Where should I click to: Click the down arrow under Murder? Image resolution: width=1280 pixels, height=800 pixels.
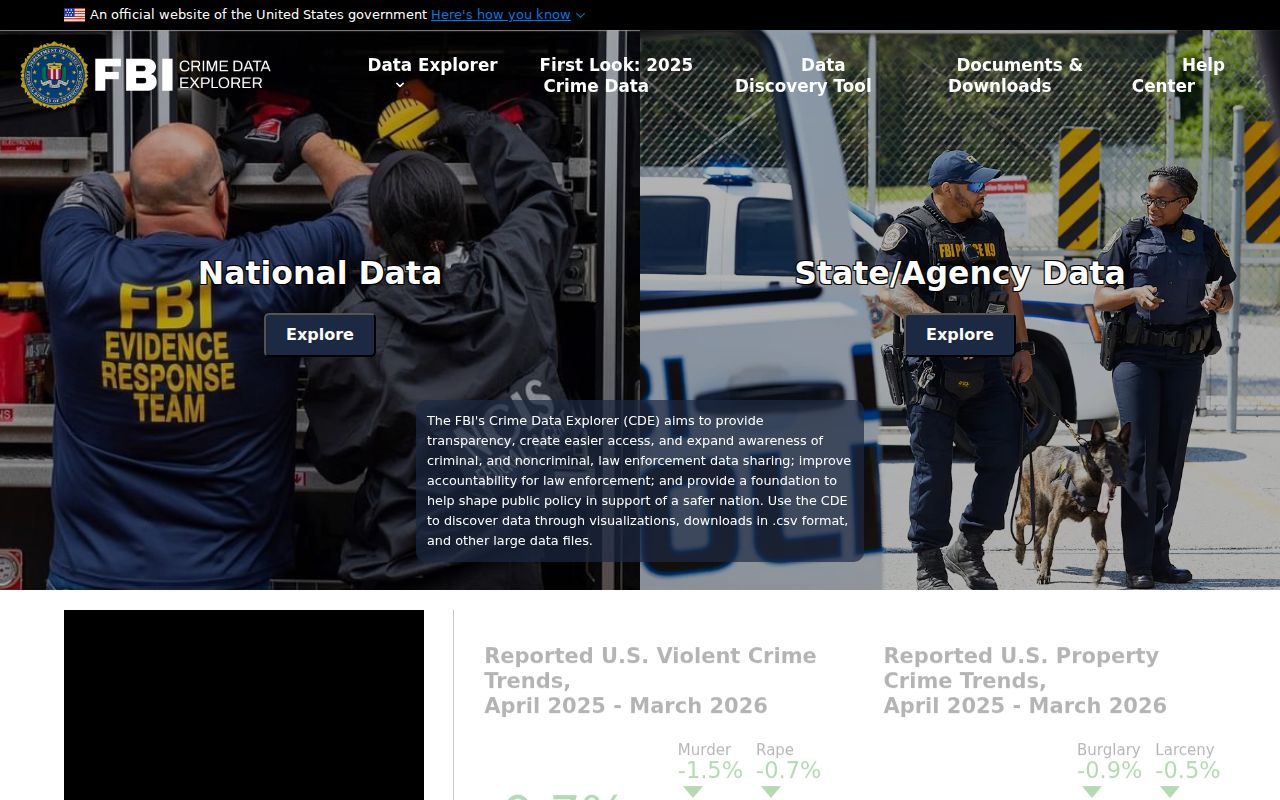[x=693, y=792]
